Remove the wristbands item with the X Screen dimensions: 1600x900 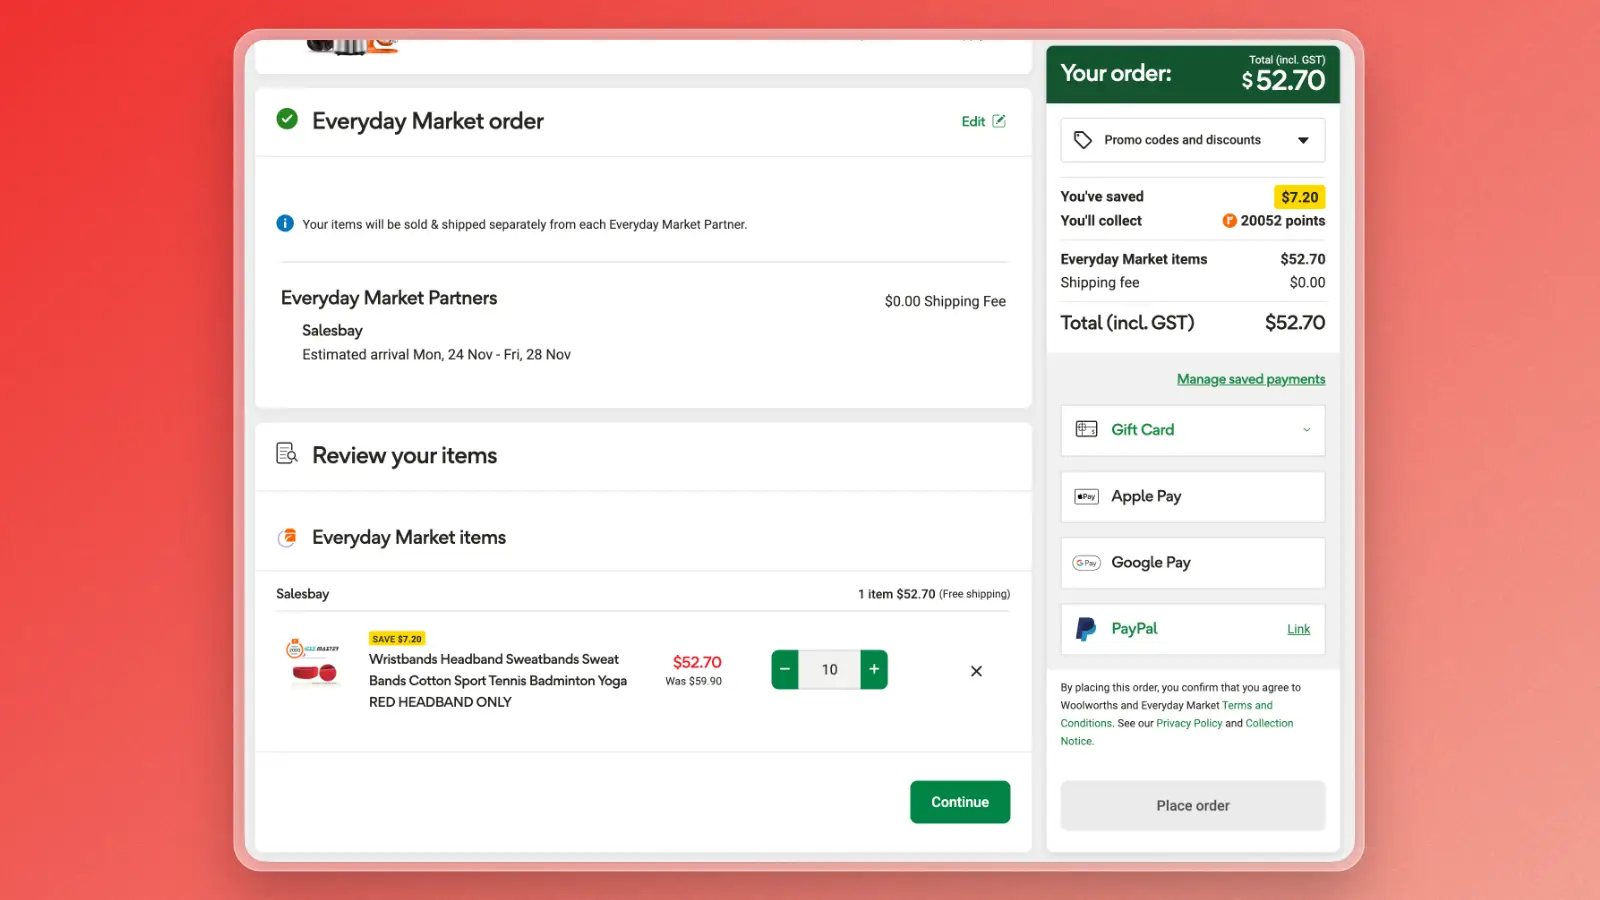pos(976,671)
